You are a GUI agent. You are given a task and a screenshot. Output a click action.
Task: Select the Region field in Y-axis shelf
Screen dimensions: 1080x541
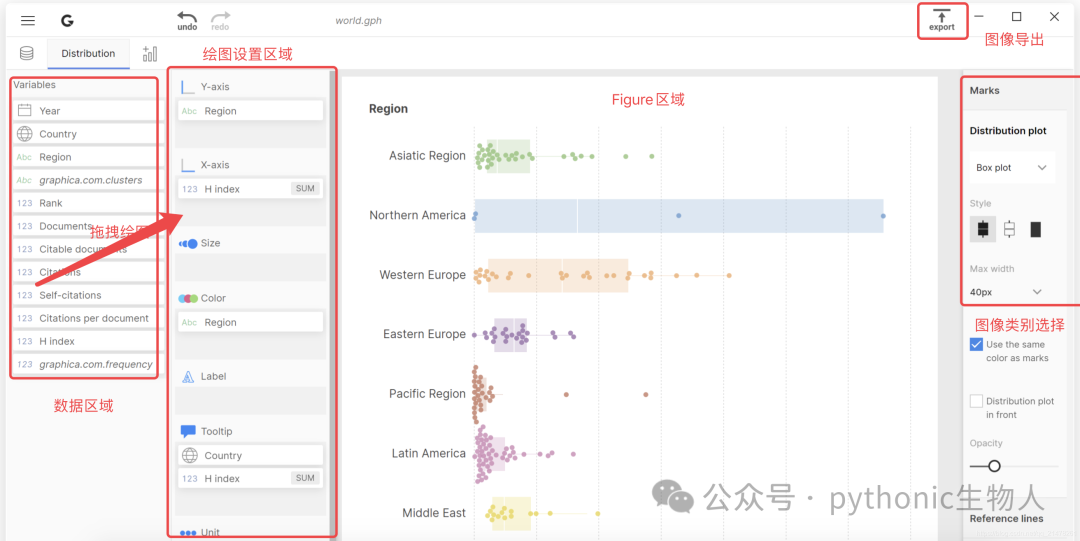coord(250,111)
